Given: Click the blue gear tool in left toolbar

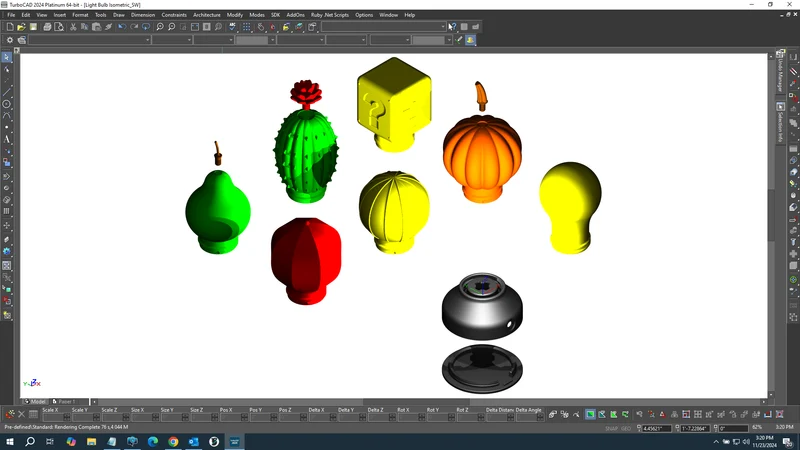Looking at the screenshot, I should [7, 251].
